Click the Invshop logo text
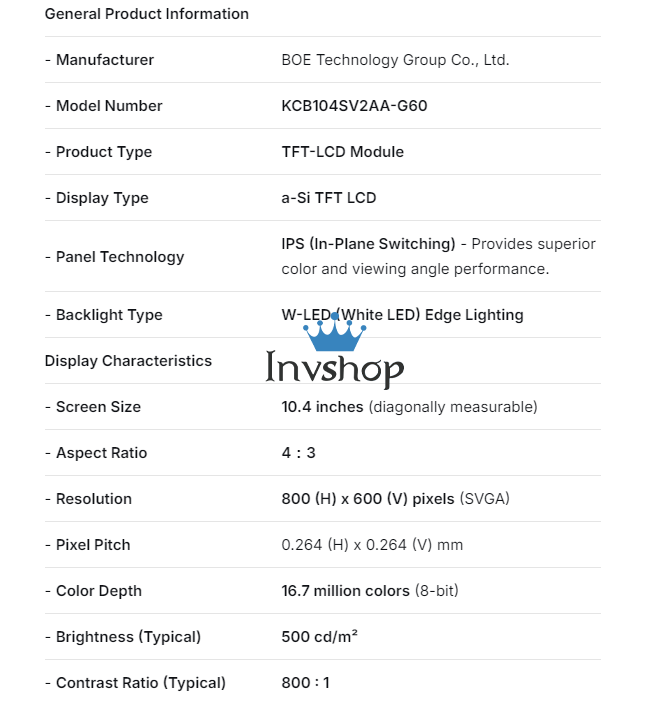 pos(335,369)
